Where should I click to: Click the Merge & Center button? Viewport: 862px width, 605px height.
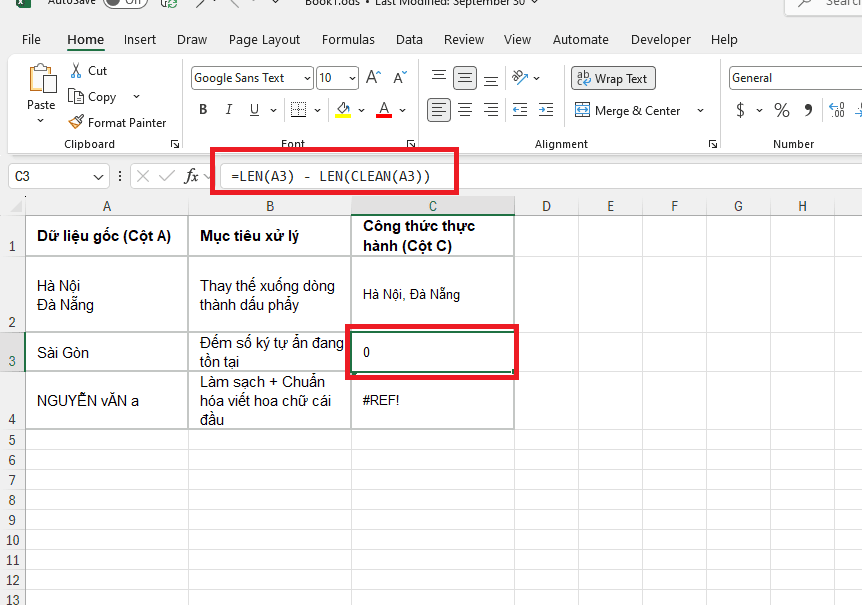627,110
